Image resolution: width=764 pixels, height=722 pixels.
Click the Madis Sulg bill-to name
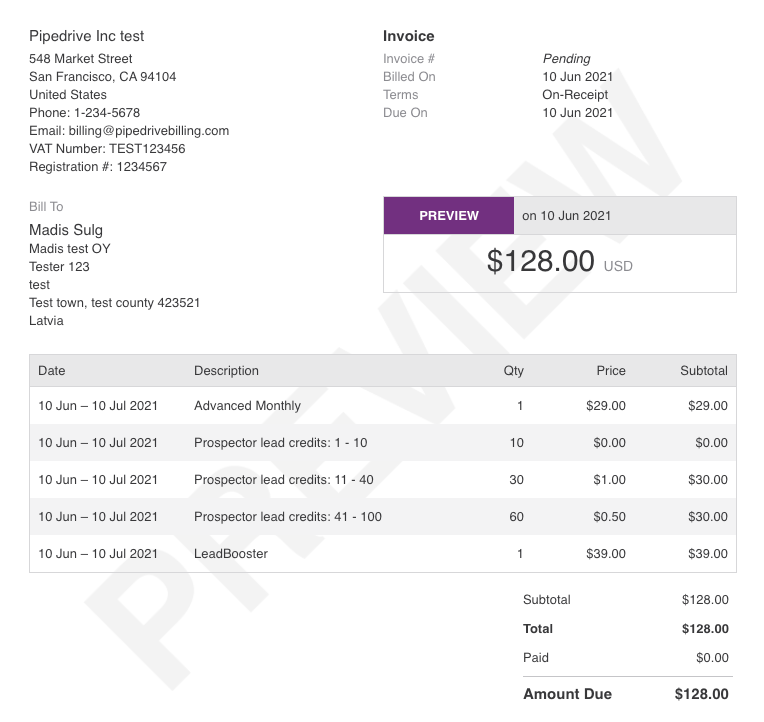[x=66, y=229]
